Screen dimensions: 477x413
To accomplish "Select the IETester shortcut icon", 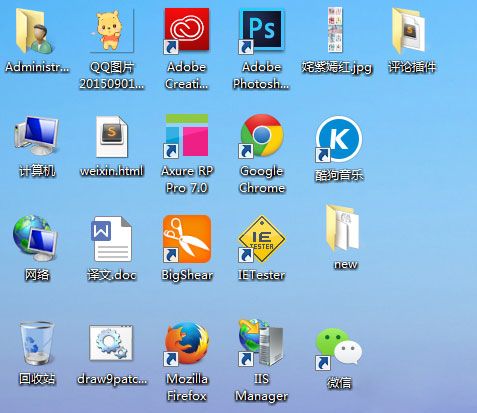I will coord(262,239).
